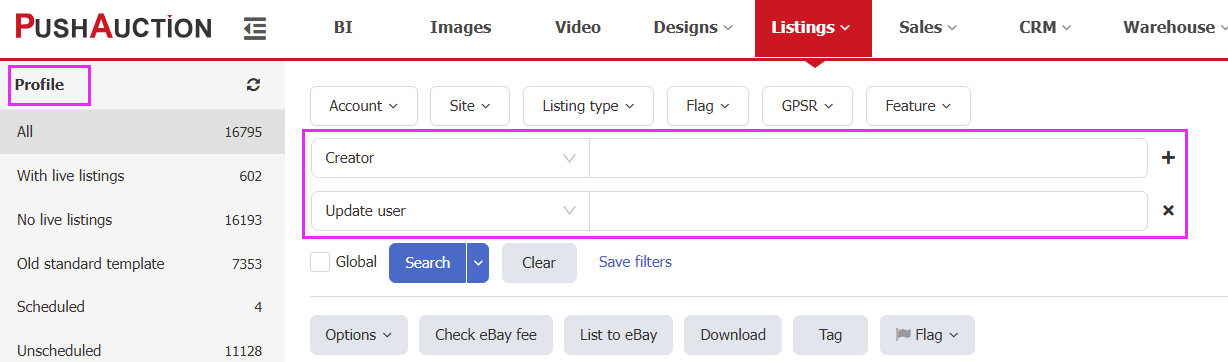Screen dimensions: 1228x362
Task: Click the Clear button
Action: point(539,263)
